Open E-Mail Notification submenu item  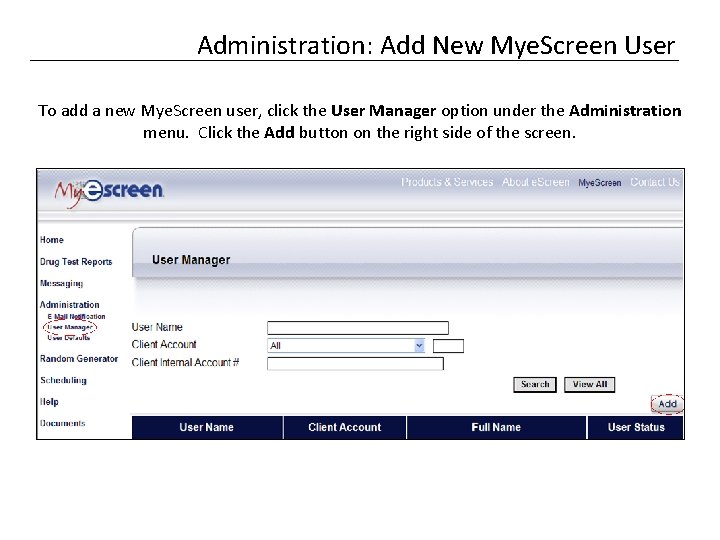76,316
